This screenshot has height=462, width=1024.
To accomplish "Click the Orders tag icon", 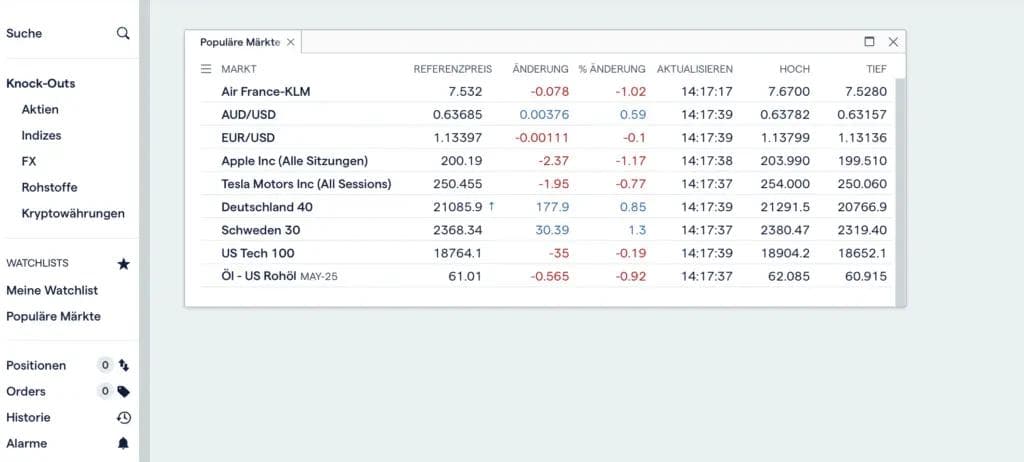I will (124, 392).
